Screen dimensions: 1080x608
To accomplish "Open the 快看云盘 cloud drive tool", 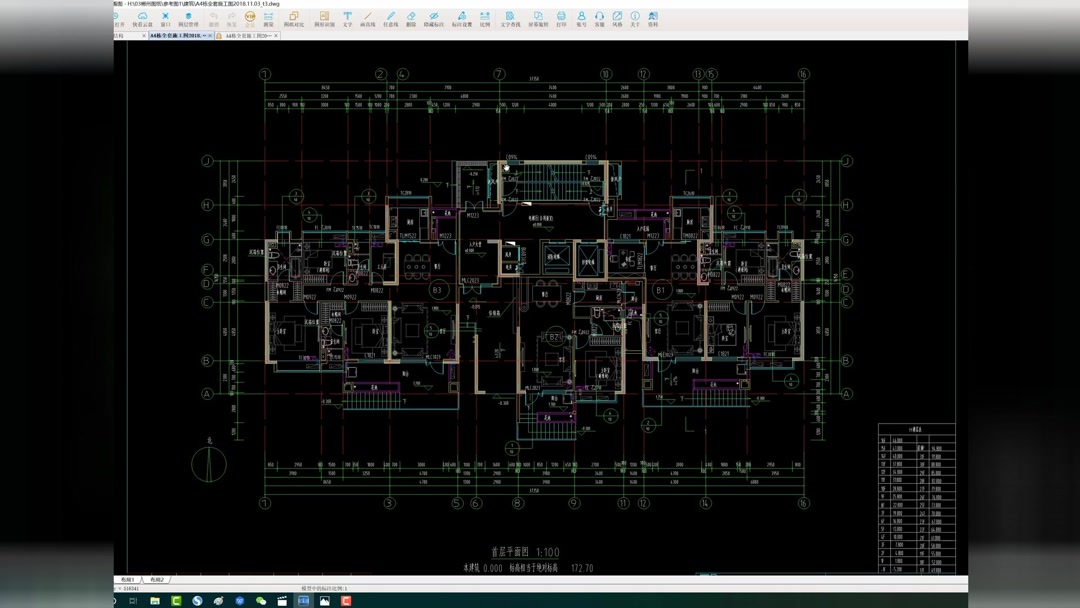I will 143,19.
